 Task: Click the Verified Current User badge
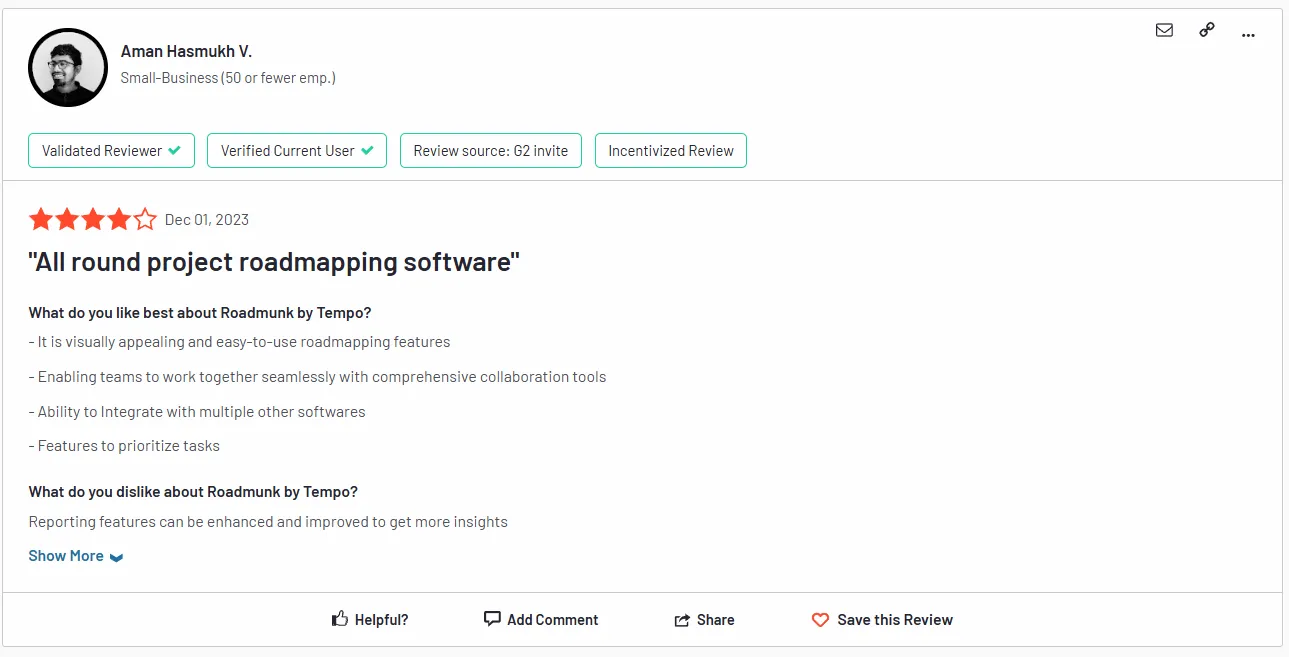pos(297,151)
